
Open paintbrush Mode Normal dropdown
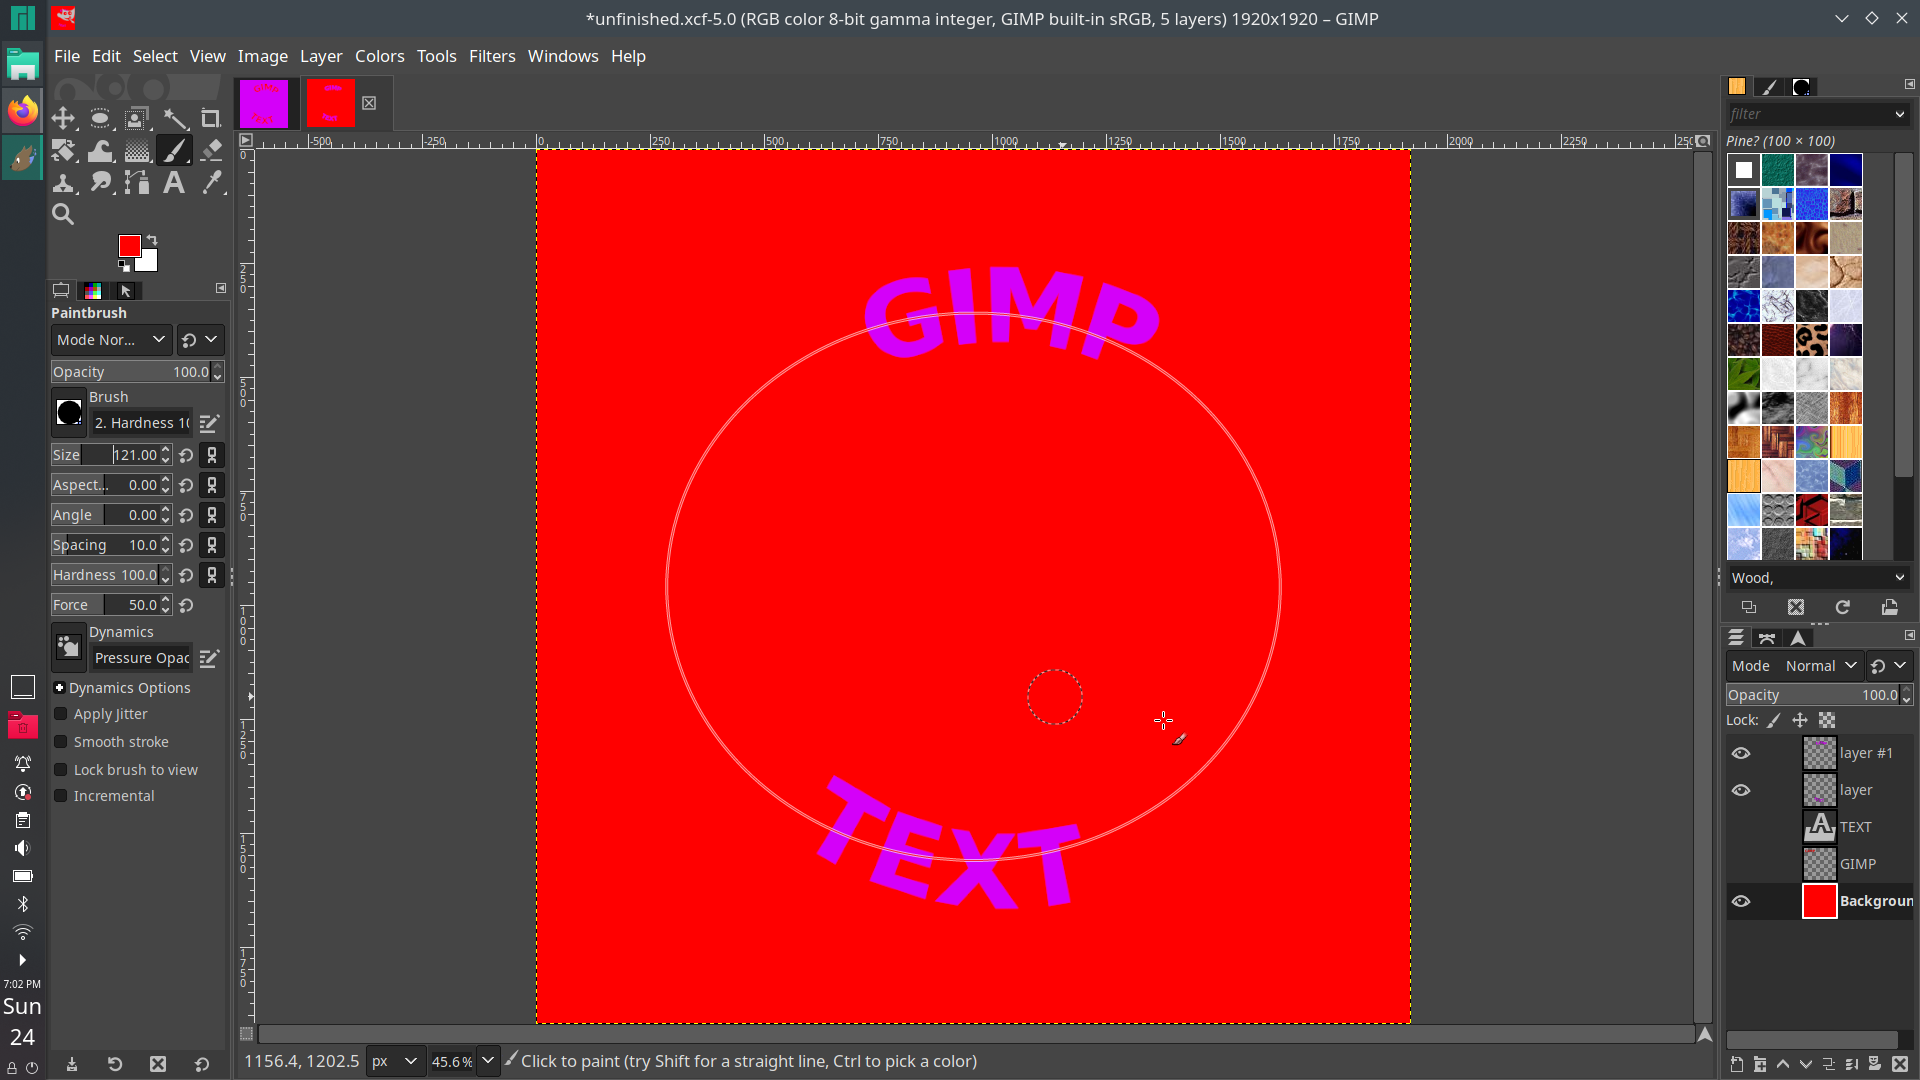coord(111,340)
